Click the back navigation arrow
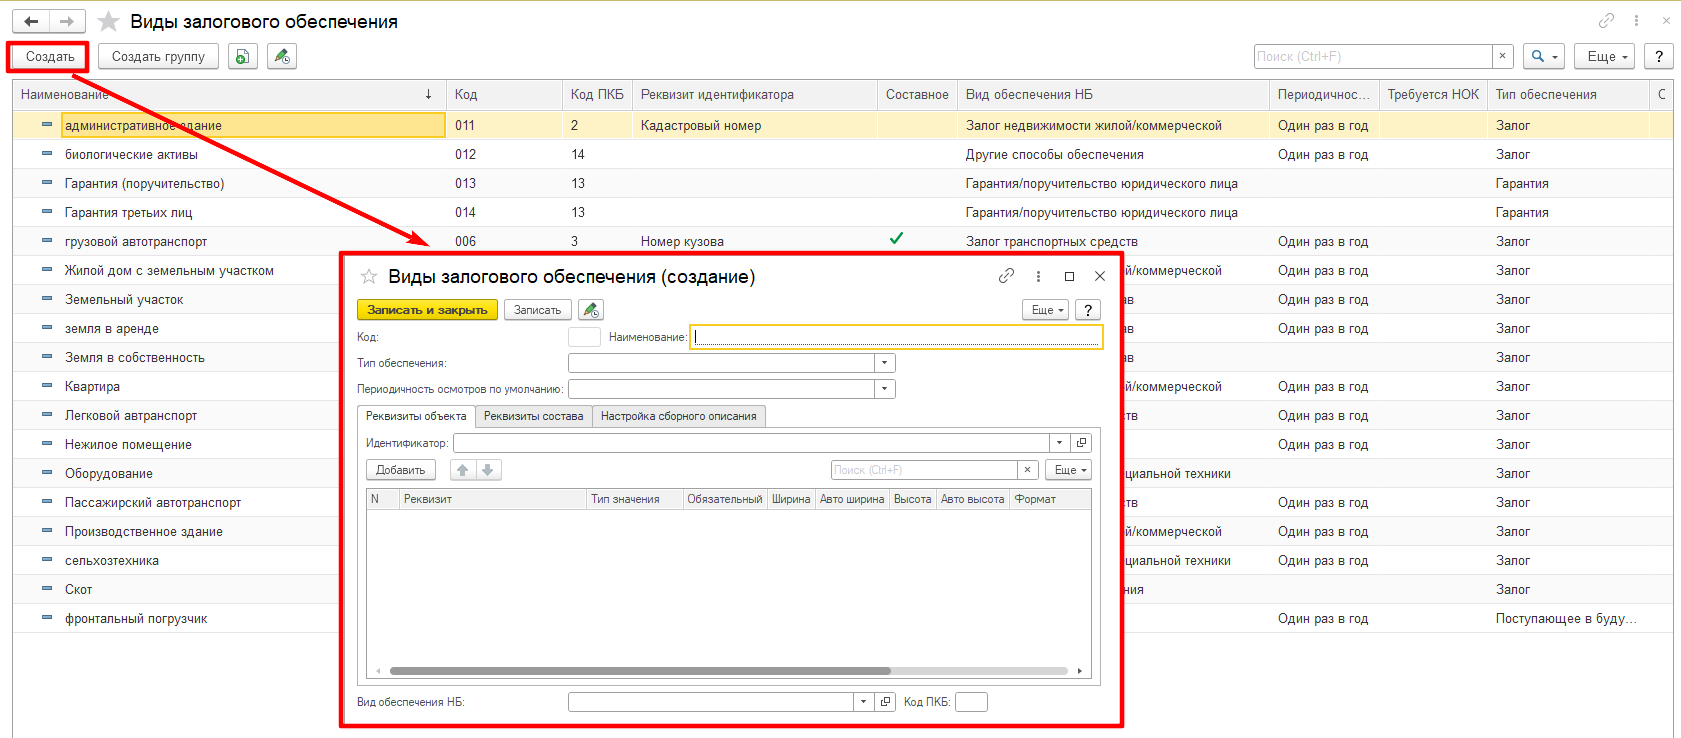 31,21
